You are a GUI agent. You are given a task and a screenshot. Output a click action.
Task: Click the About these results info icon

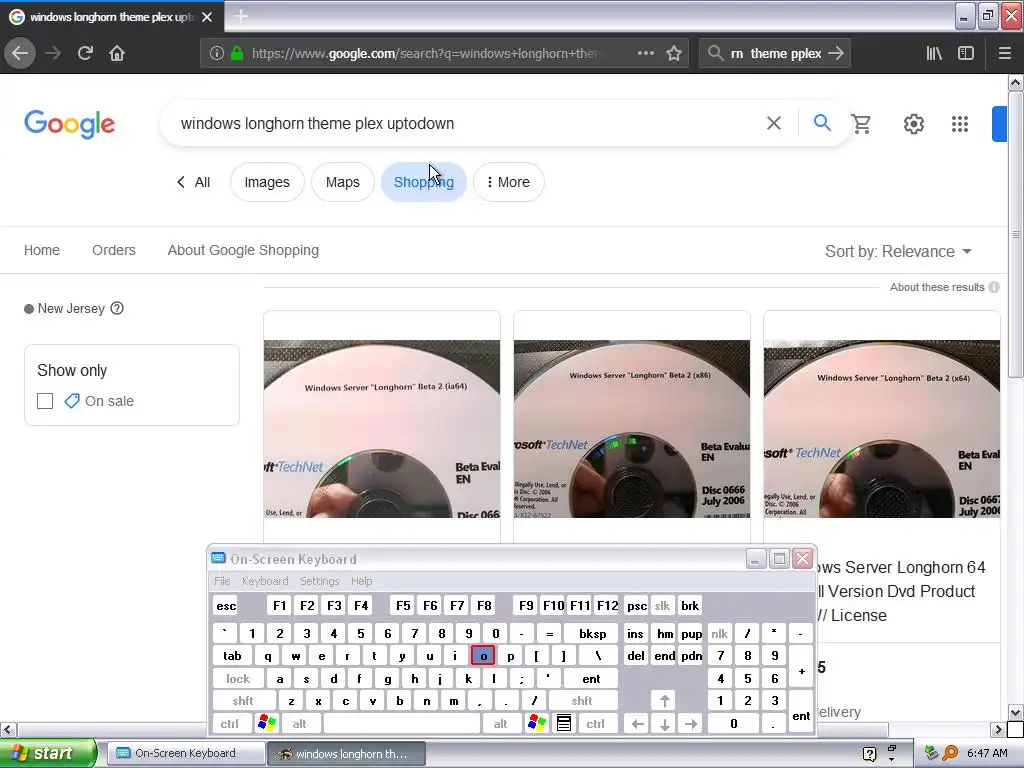(x=994, y=287)
